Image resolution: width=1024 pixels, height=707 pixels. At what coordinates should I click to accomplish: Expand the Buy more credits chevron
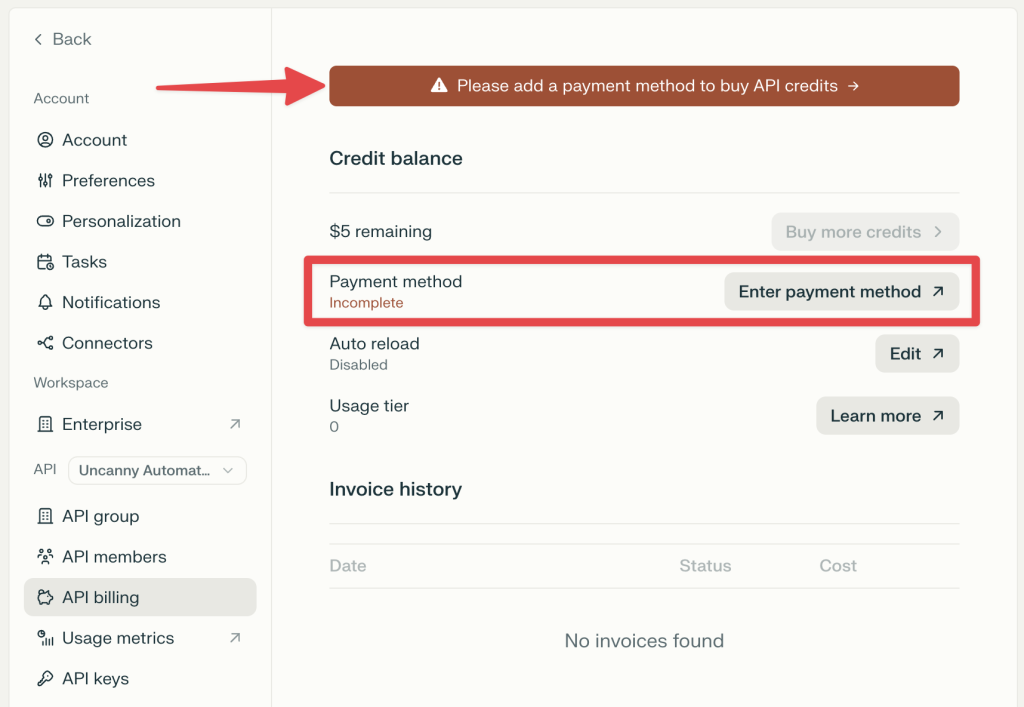pos(938,231)
